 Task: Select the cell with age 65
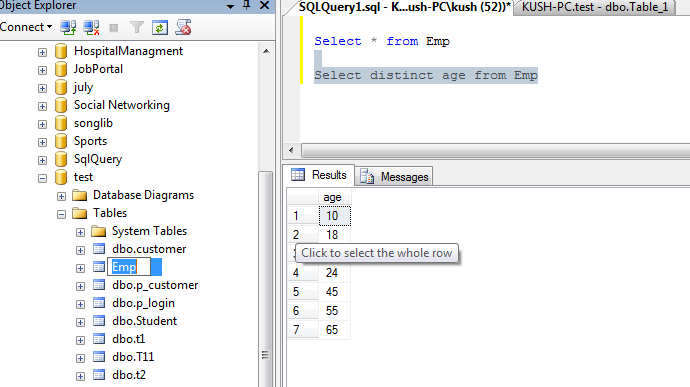pyautogui.click(x=334, y=330)
